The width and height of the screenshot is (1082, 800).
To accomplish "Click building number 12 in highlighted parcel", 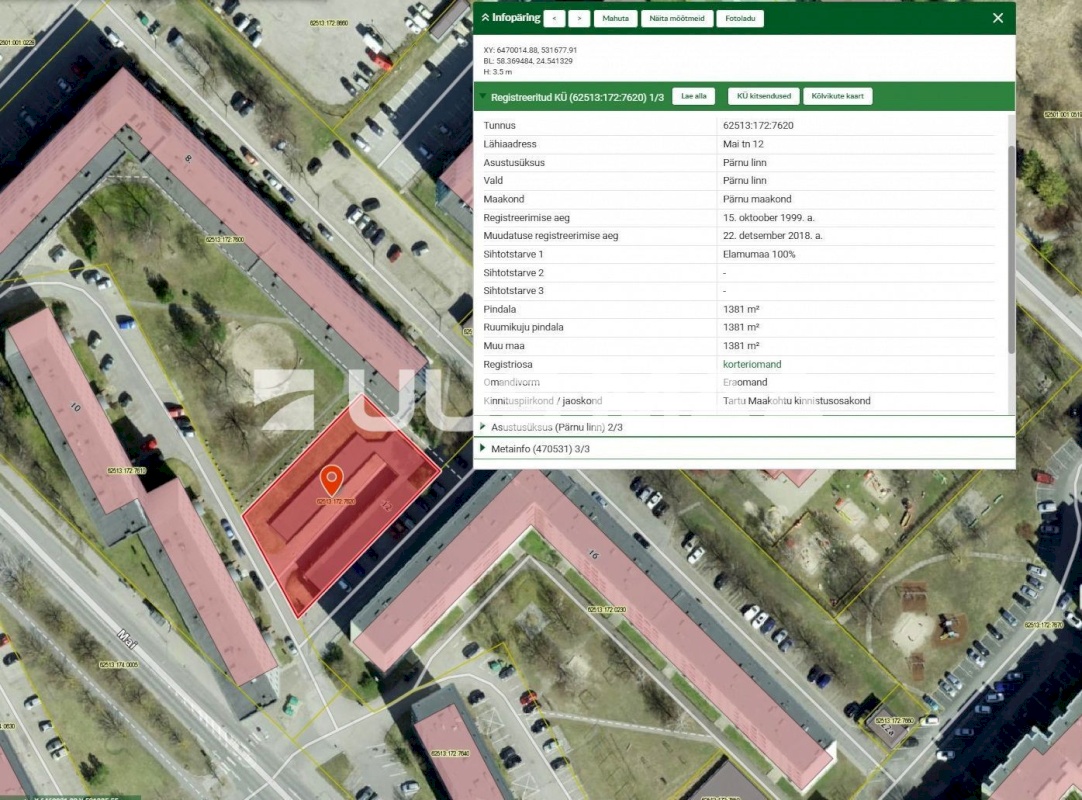I will (386, 506).
